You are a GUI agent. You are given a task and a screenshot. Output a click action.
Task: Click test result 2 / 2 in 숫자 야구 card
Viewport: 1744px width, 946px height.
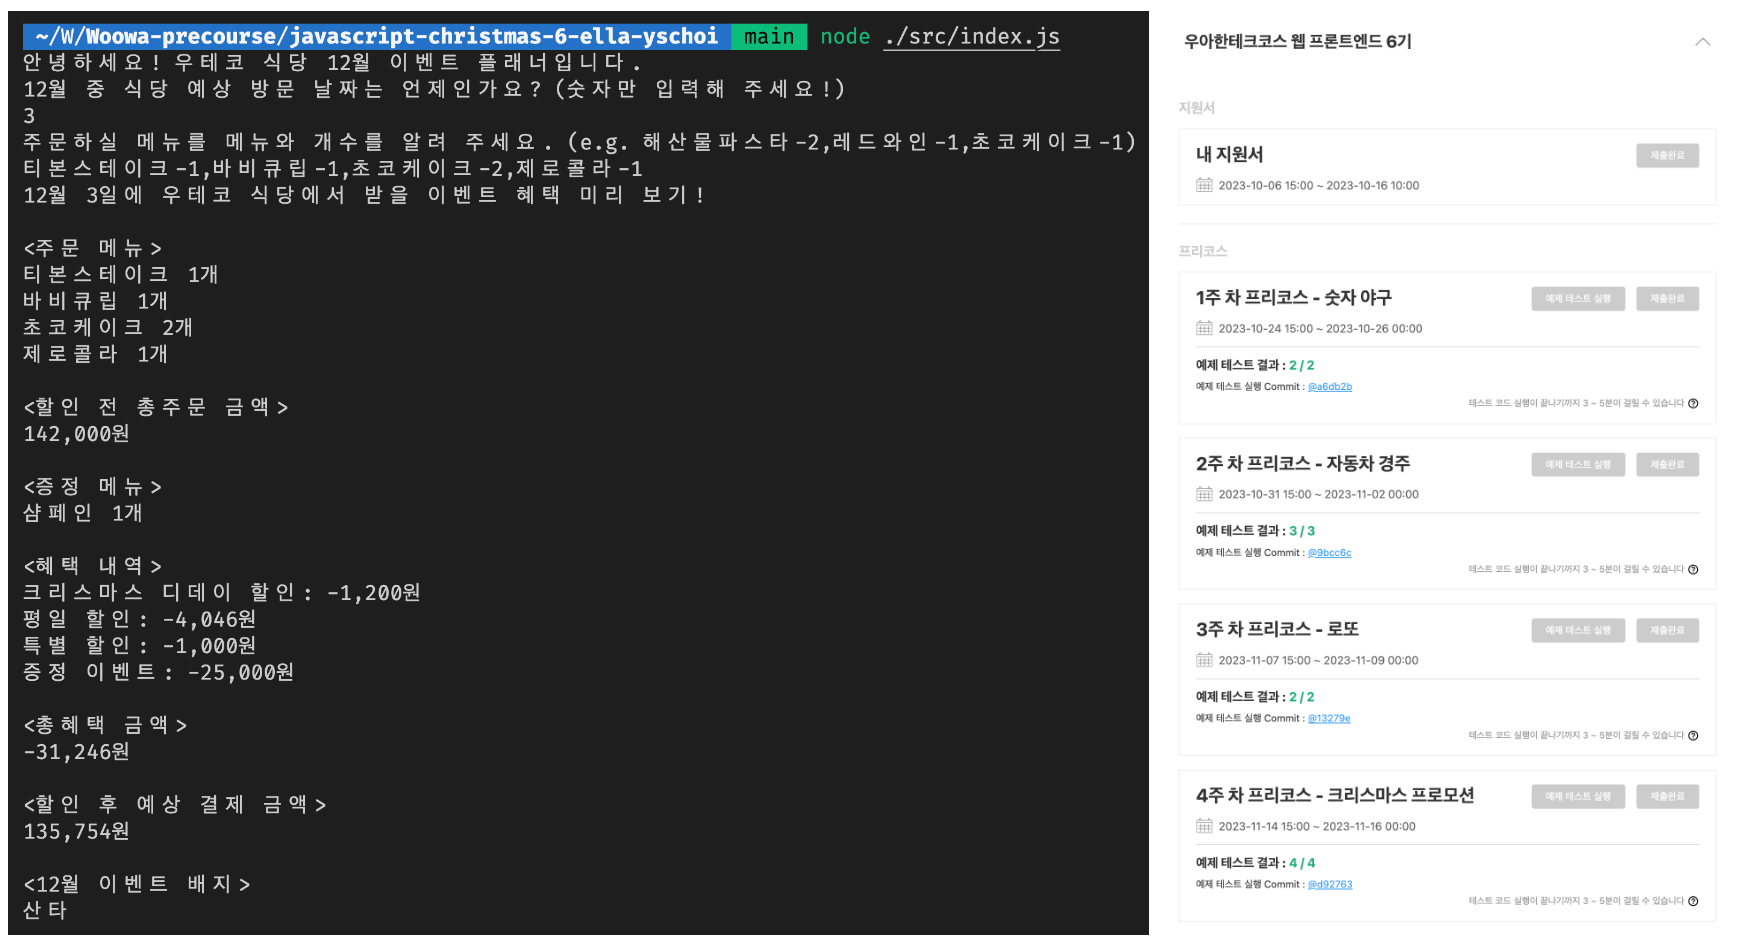click(x=1301, y=366)
